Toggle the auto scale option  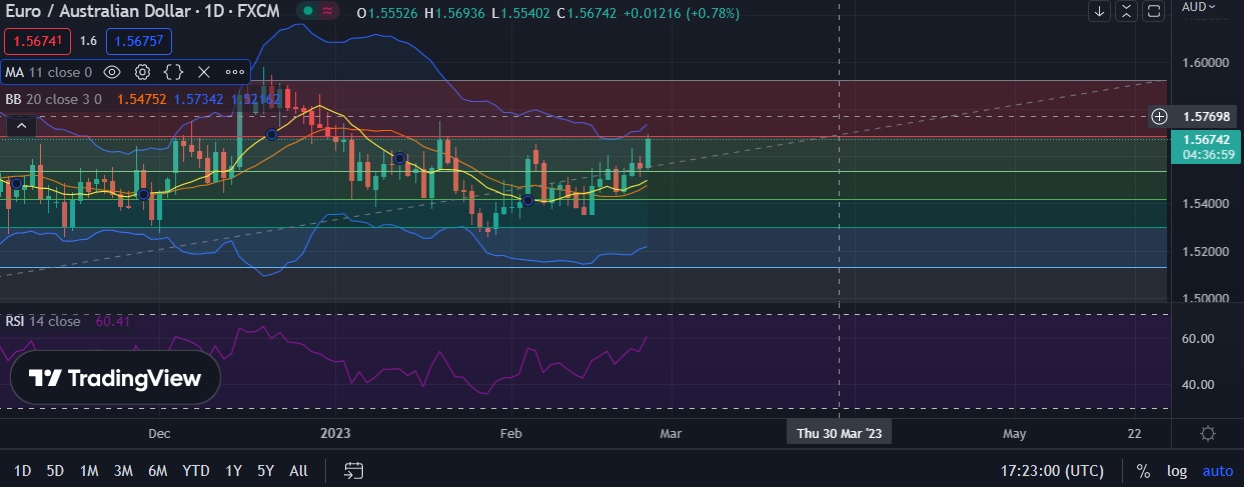click(1217, 470)
